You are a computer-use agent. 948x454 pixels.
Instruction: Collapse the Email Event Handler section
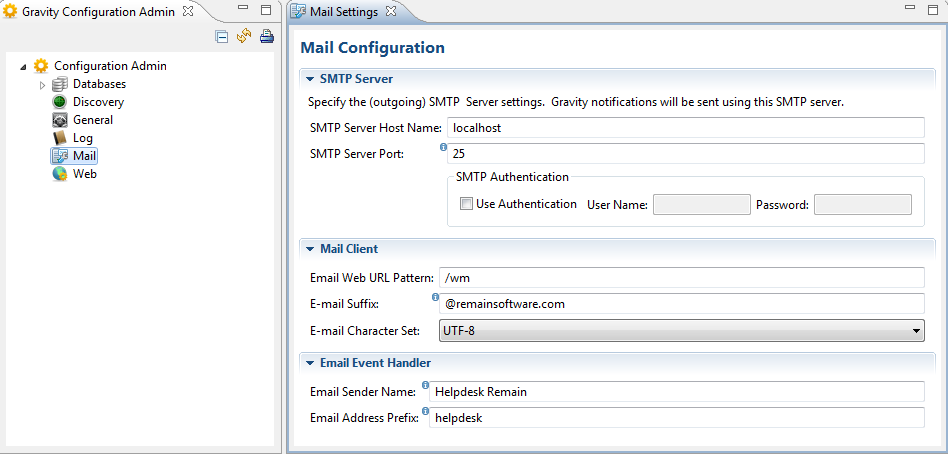click(309, 362)
